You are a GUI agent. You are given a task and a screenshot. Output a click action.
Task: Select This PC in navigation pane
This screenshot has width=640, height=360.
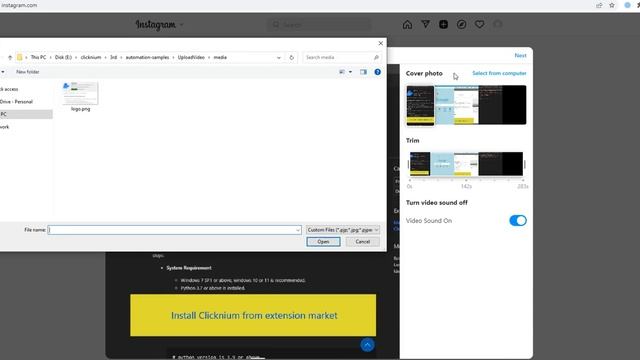(26, 114)
